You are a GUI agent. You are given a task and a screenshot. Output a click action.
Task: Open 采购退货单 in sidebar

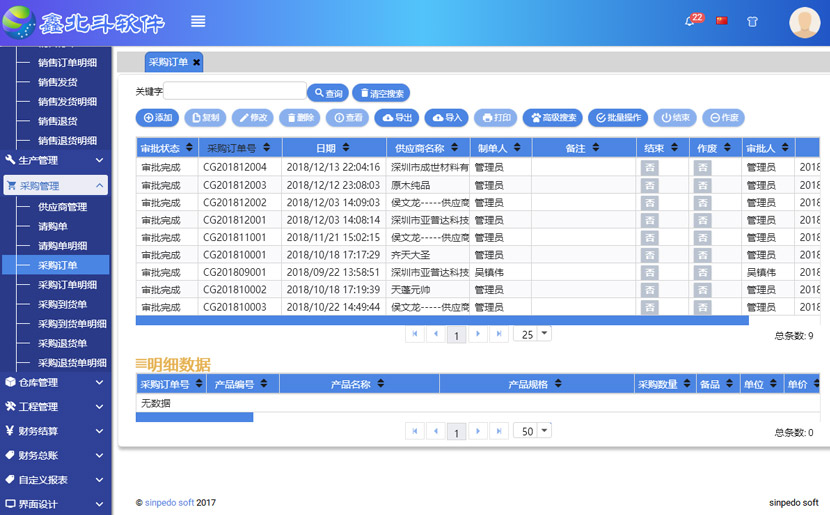click(62, 344)
